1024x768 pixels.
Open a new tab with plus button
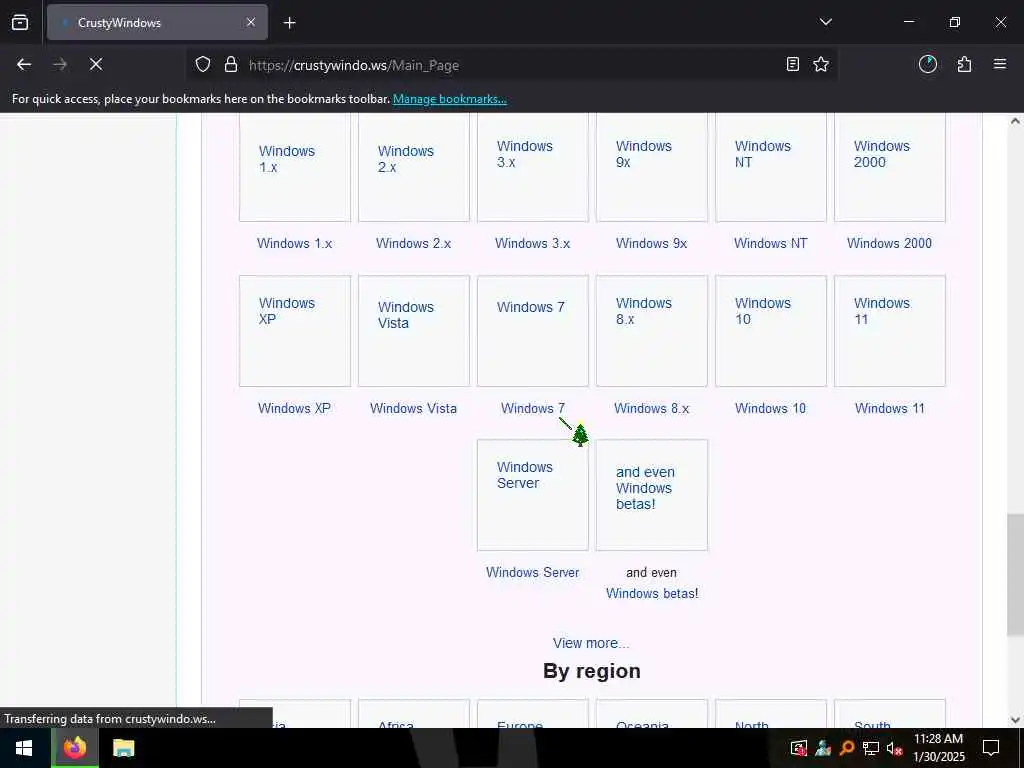[290, 23]
